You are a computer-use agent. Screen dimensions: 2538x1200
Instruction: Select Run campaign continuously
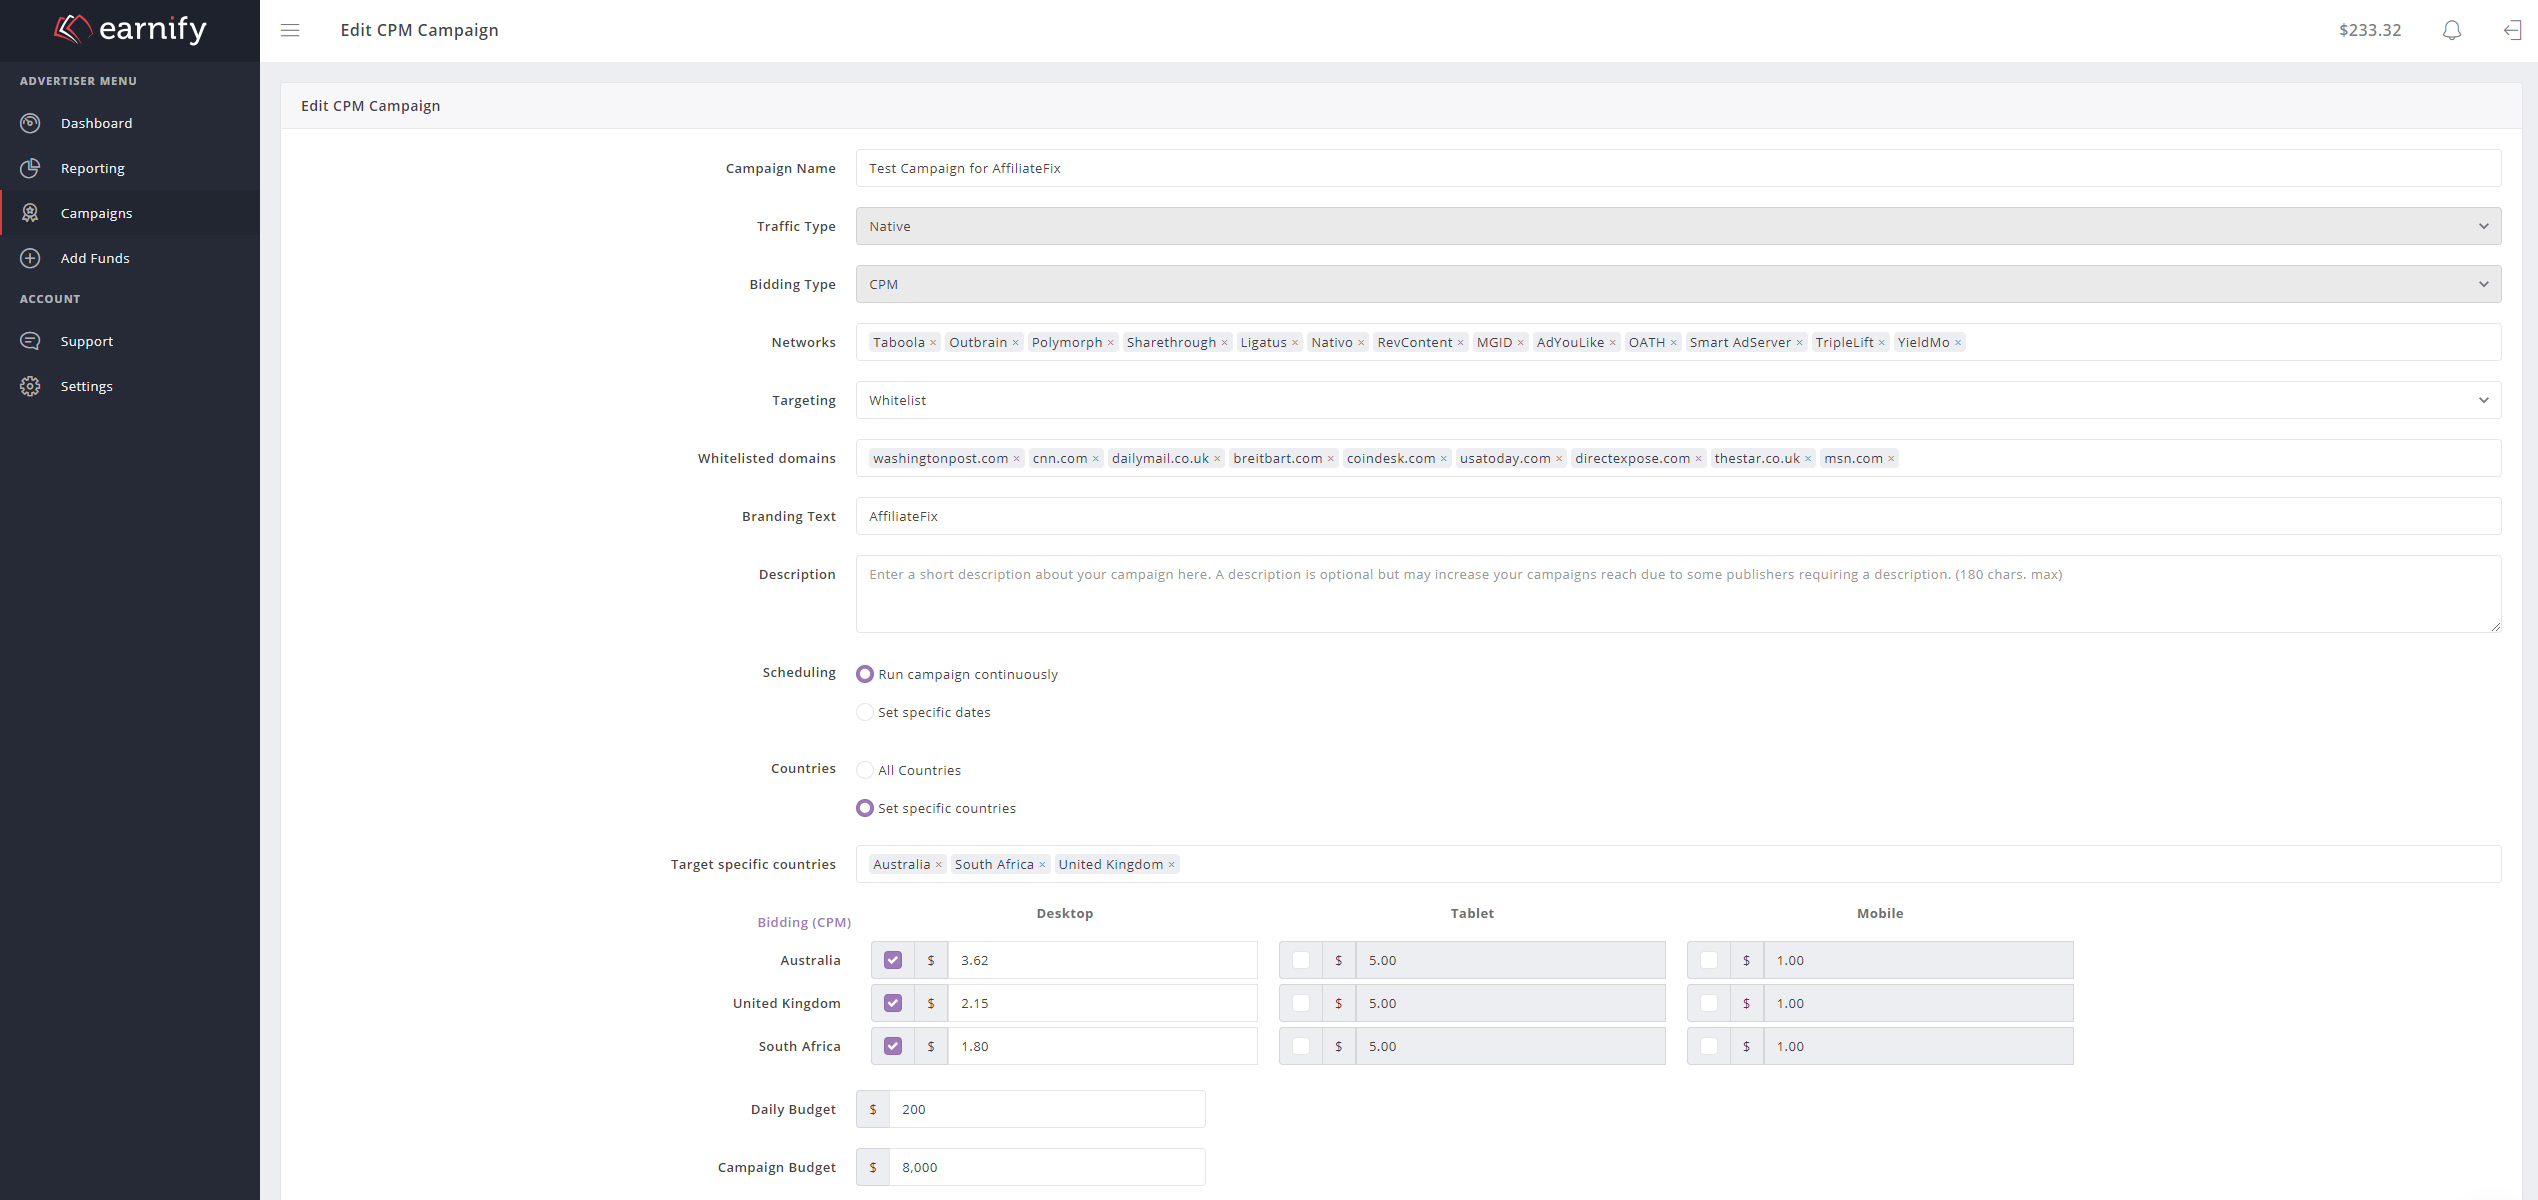click(x=865, y=674)
